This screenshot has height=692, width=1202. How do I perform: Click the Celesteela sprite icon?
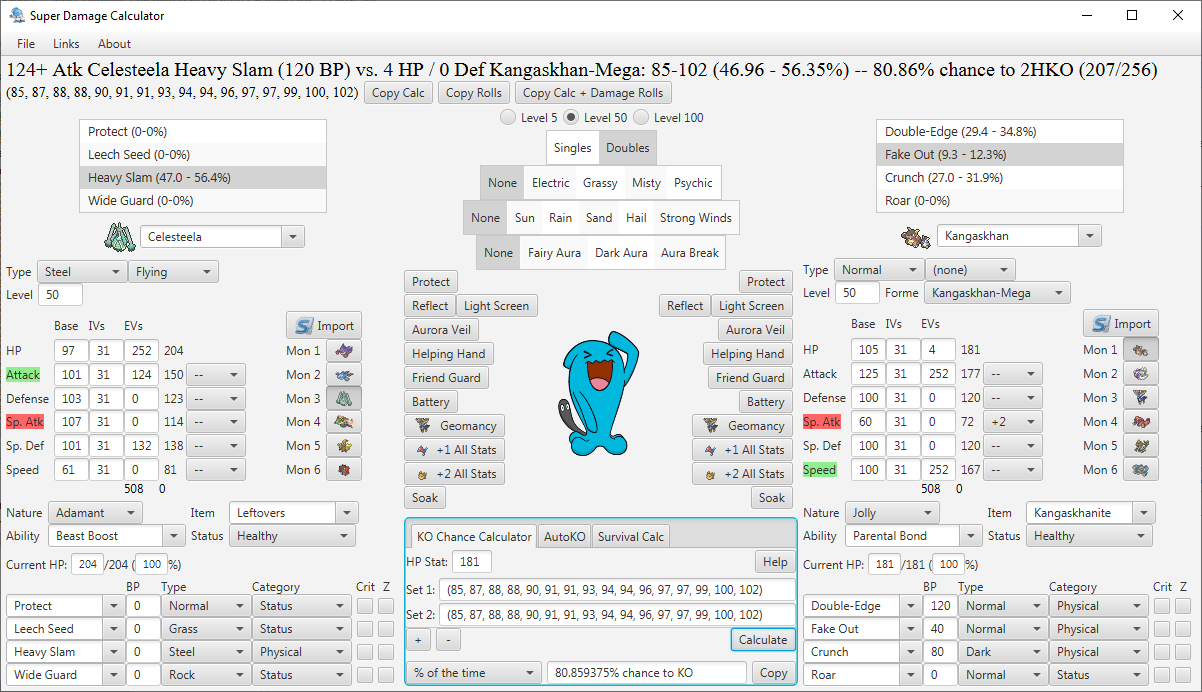(x=119, y=237)
